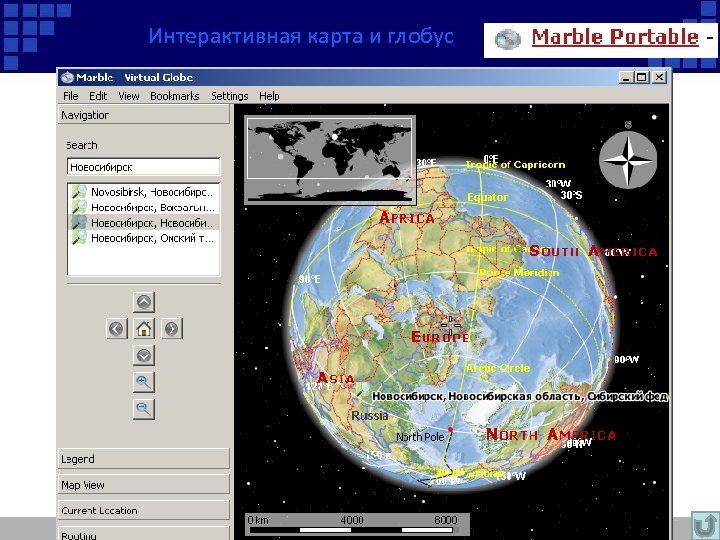Expand the Routing panel

(144, 534)
